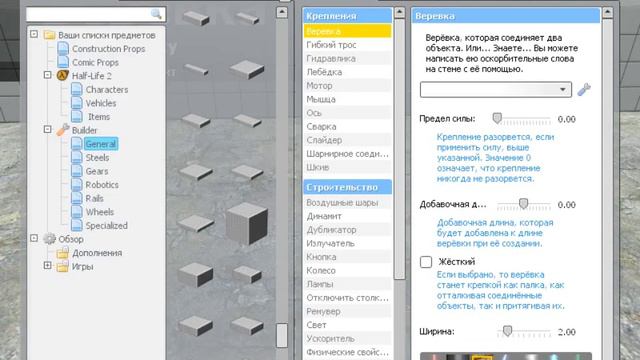
Task: Collapse the Ваши списки предметов tree node
Action: [x=34, y=34]
